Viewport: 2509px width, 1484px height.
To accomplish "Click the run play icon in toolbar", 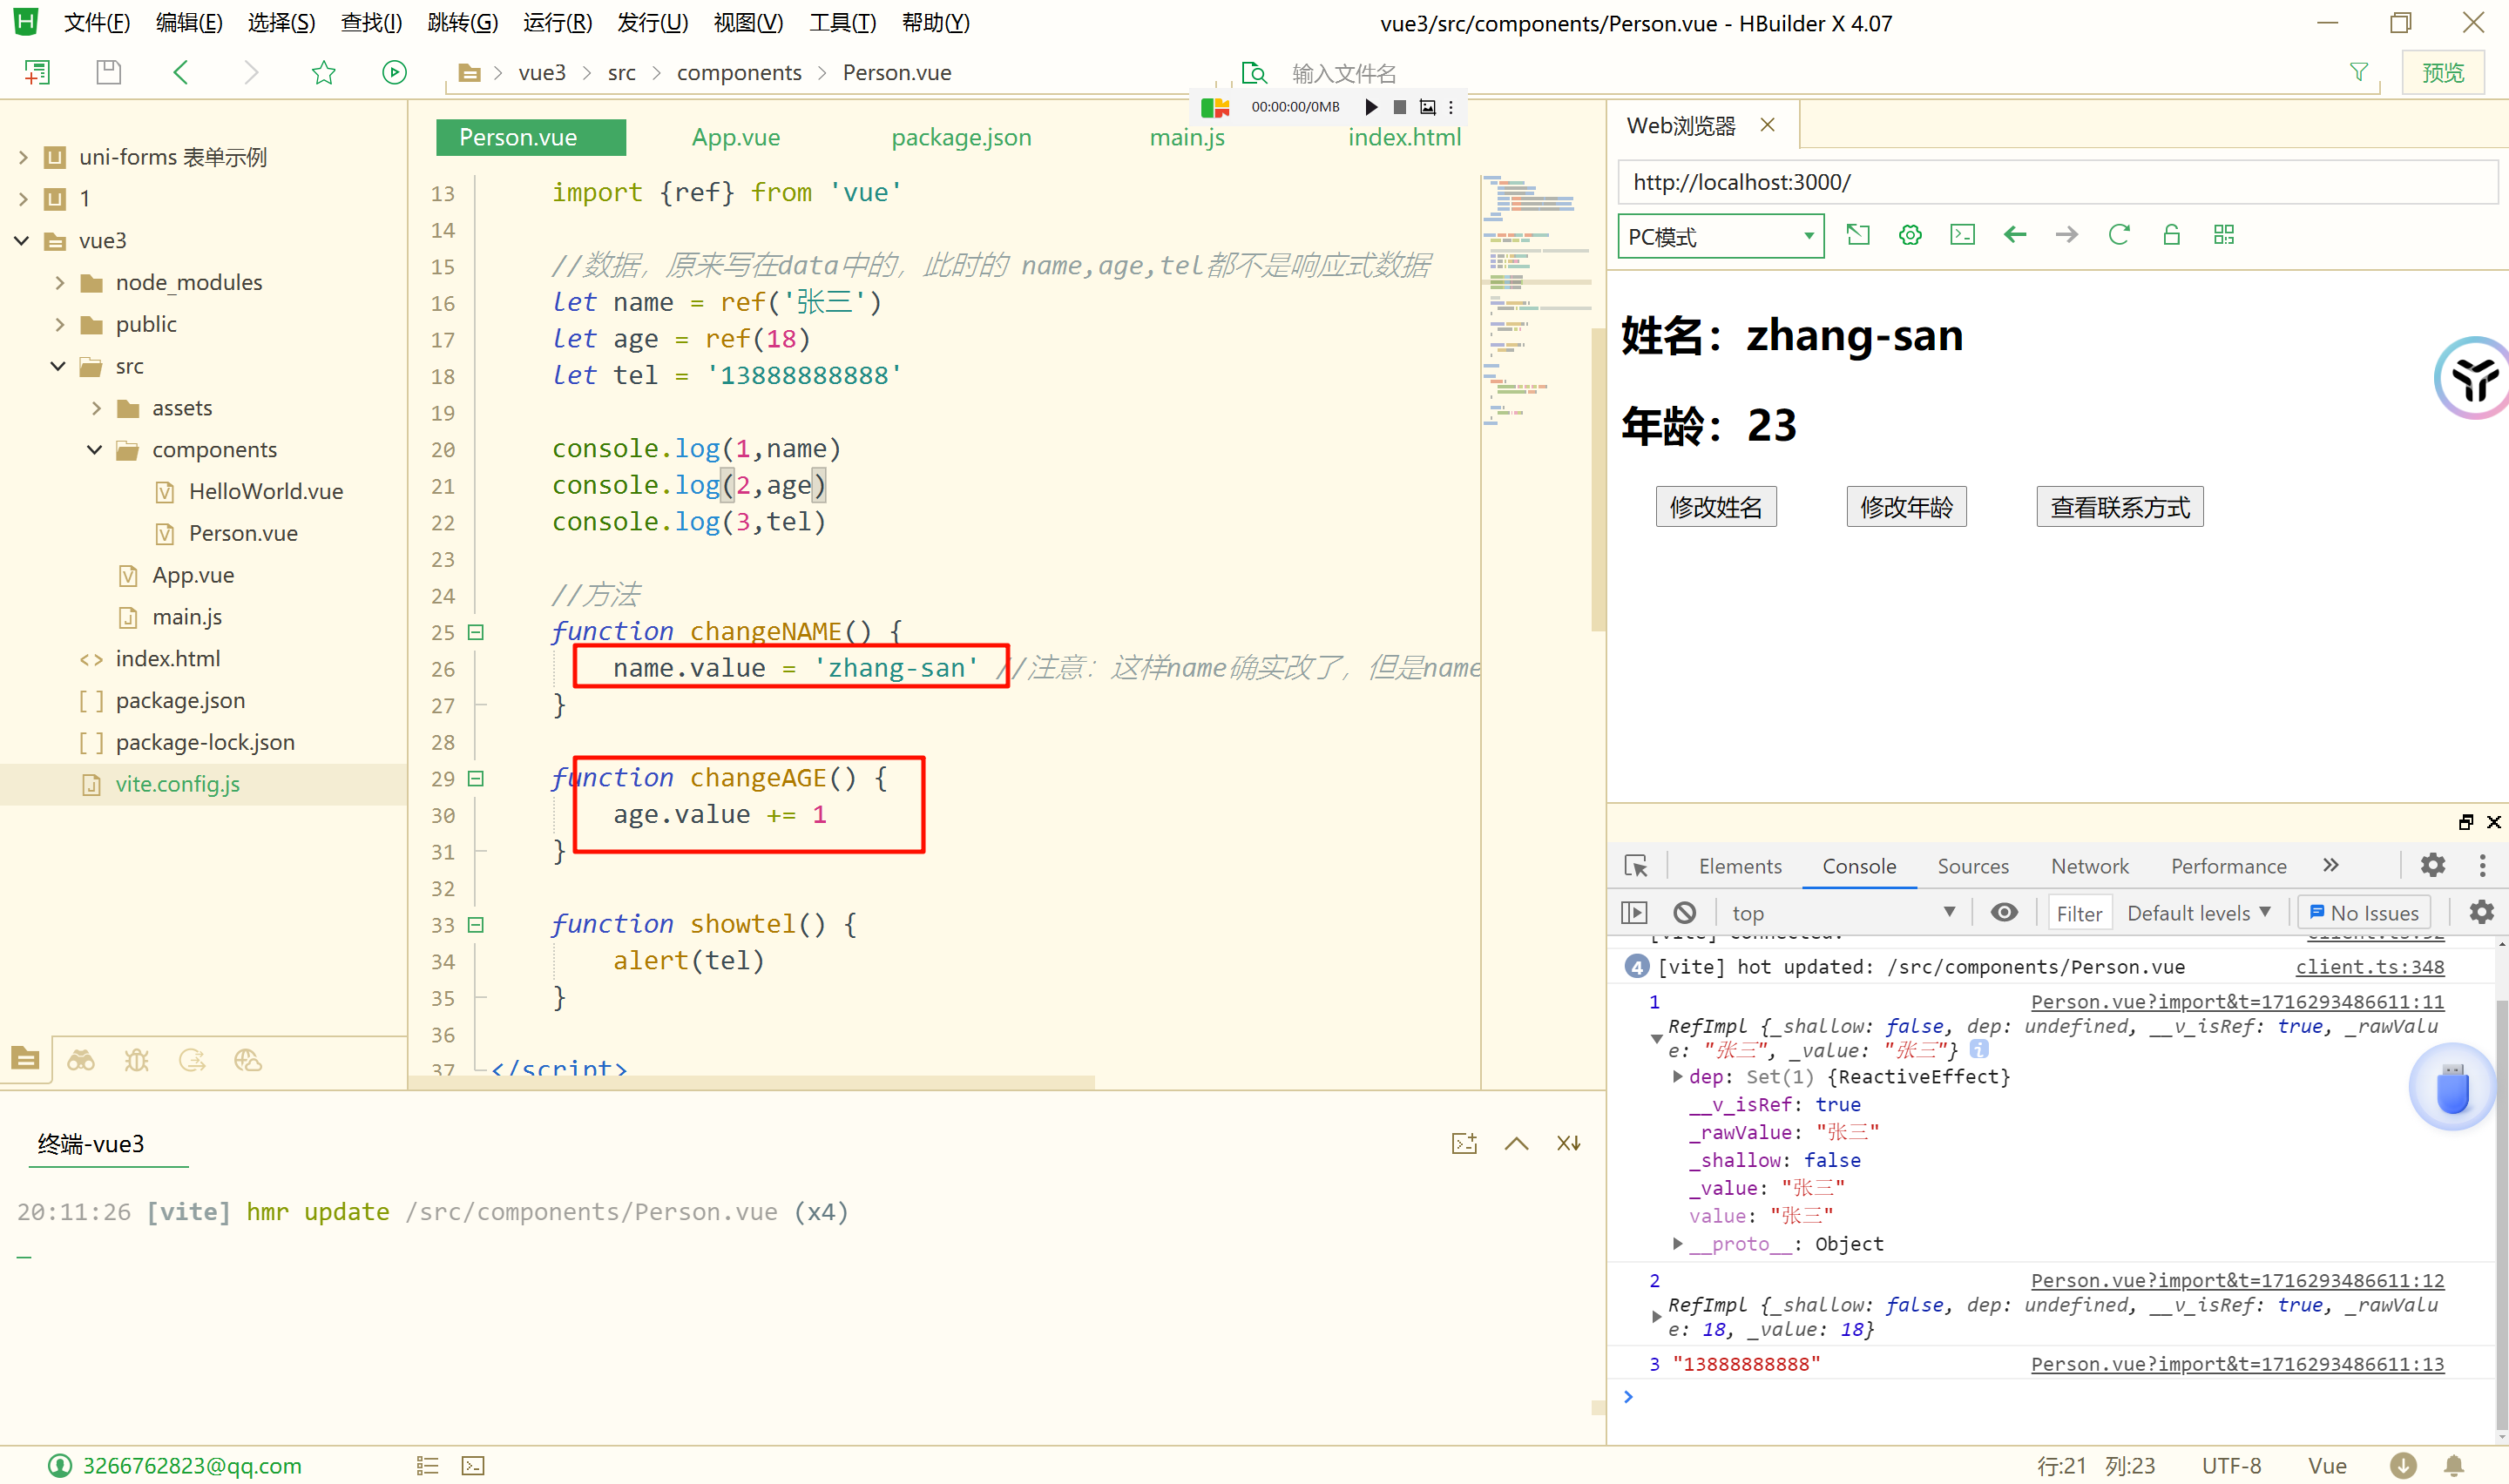I will 394,72.
